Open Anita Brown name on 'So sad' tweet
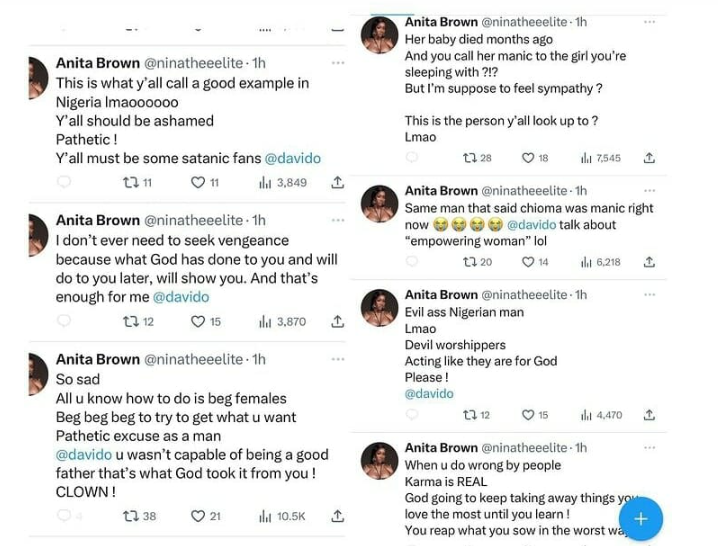 [97, 359]
